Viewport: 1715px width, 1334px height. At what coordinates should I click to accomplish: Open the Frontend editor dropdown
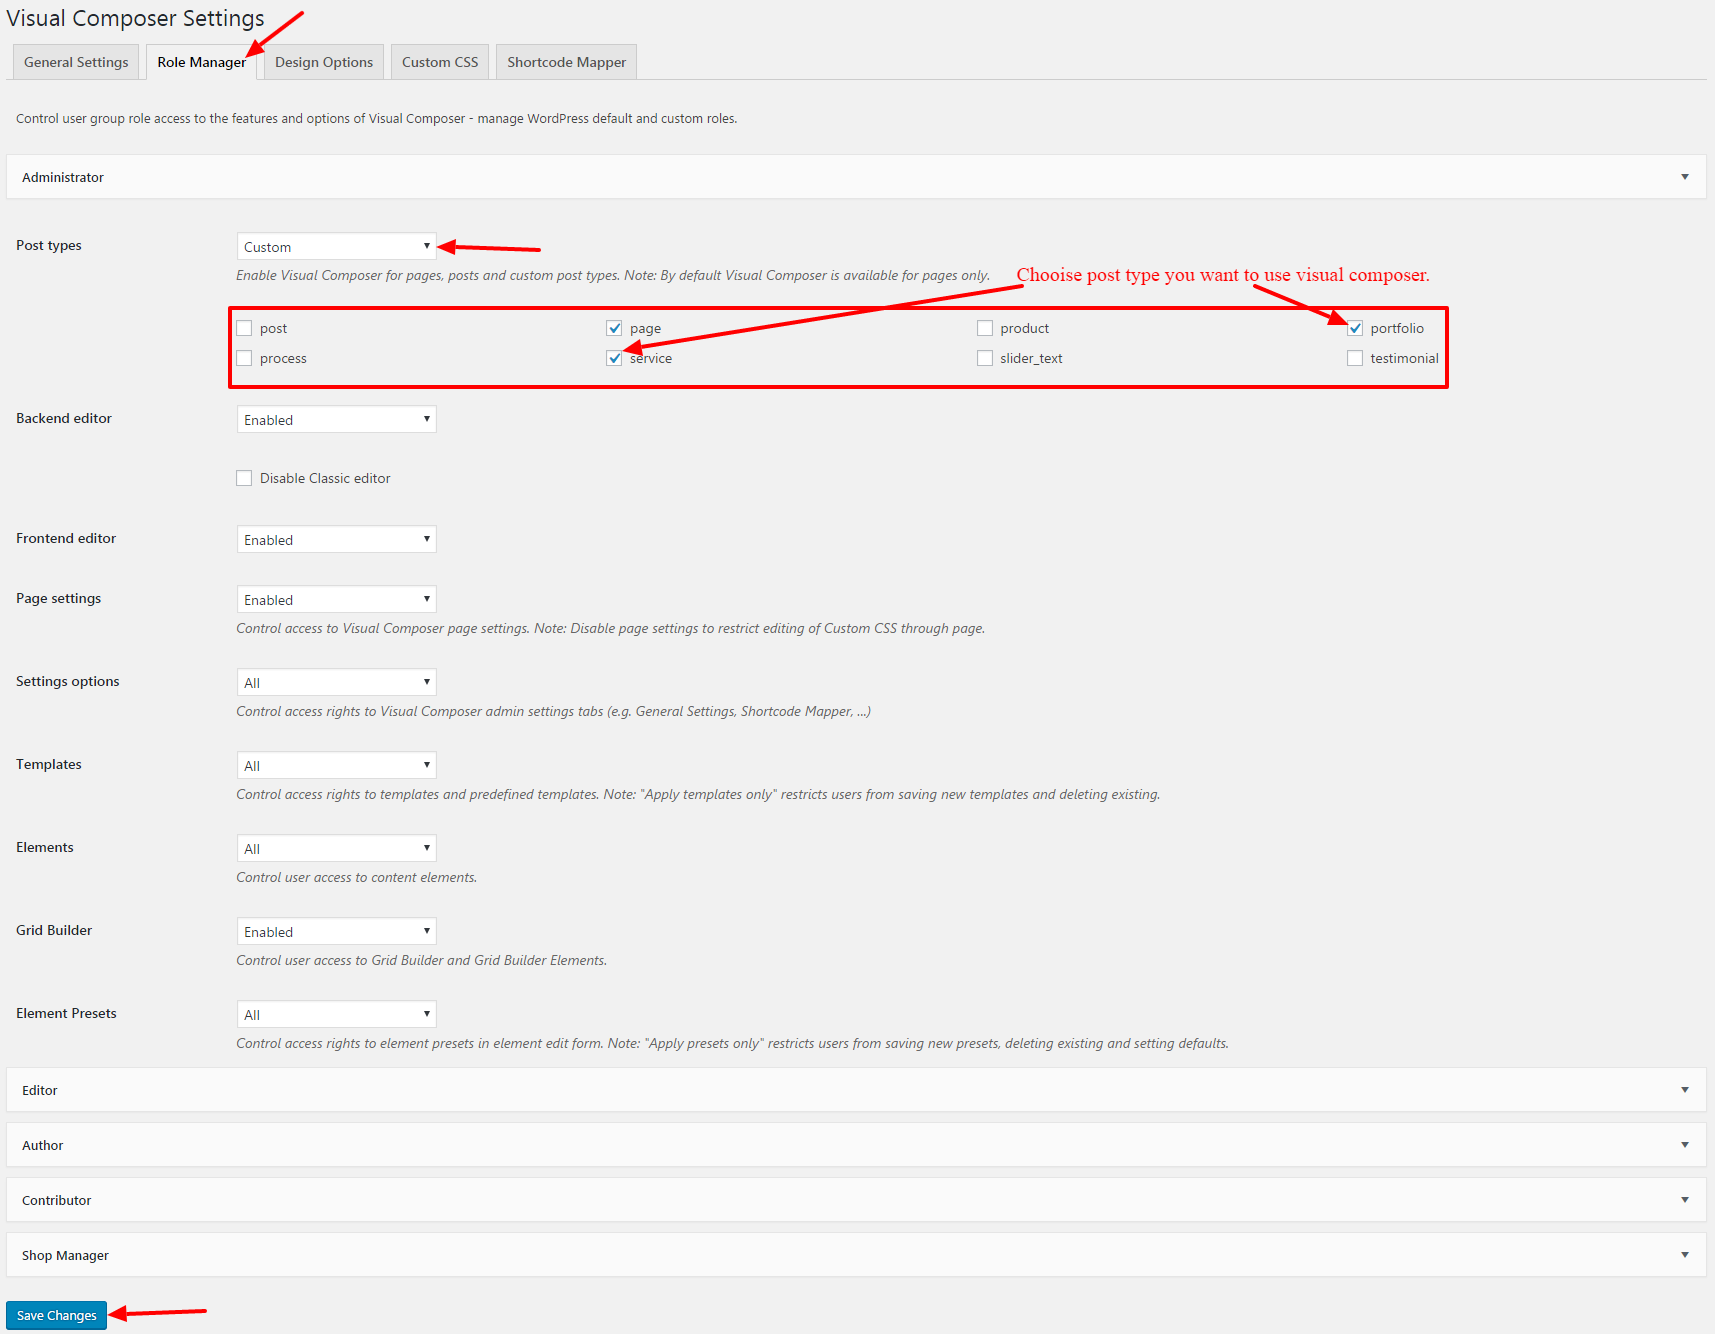pos(336,539)
